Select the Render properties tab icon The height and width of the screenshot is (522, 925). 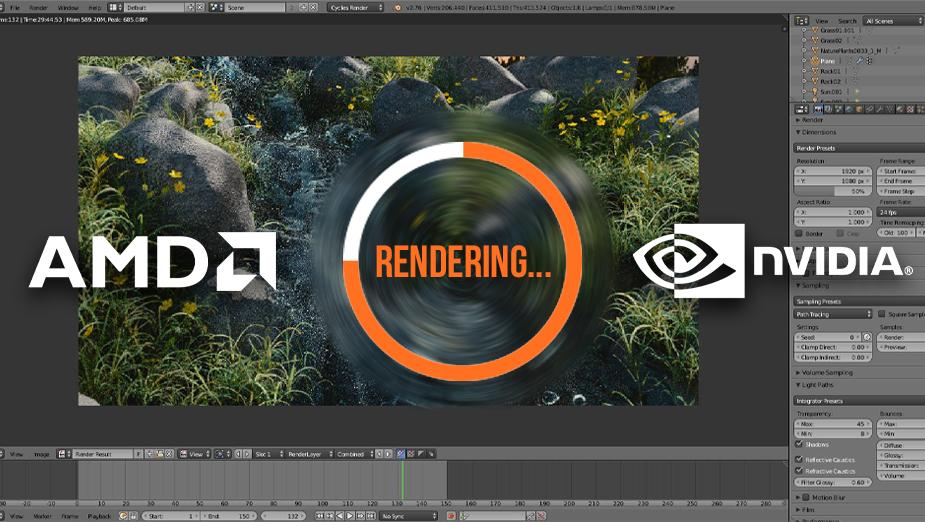point(819,109)
